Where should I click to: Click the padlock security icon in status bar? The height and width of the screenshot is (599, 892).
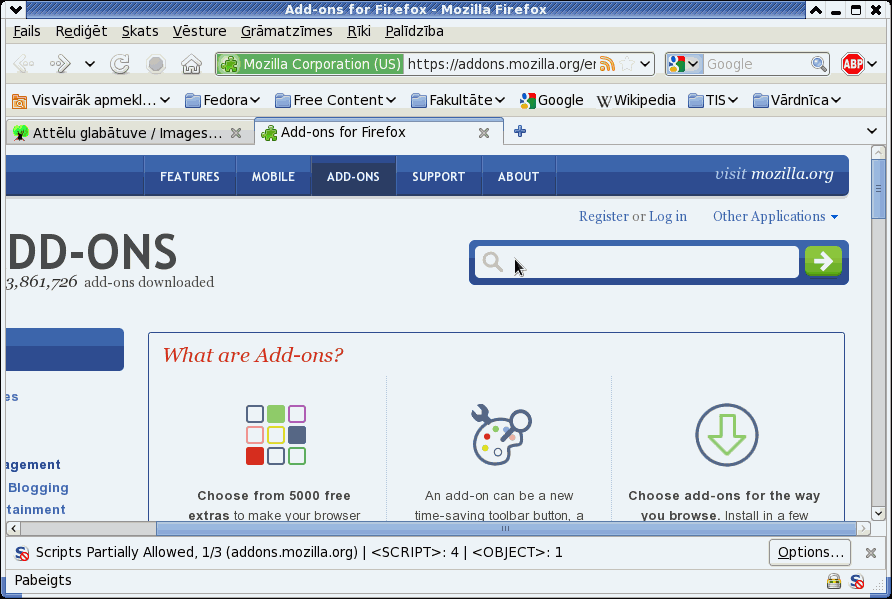click(833, 581)
